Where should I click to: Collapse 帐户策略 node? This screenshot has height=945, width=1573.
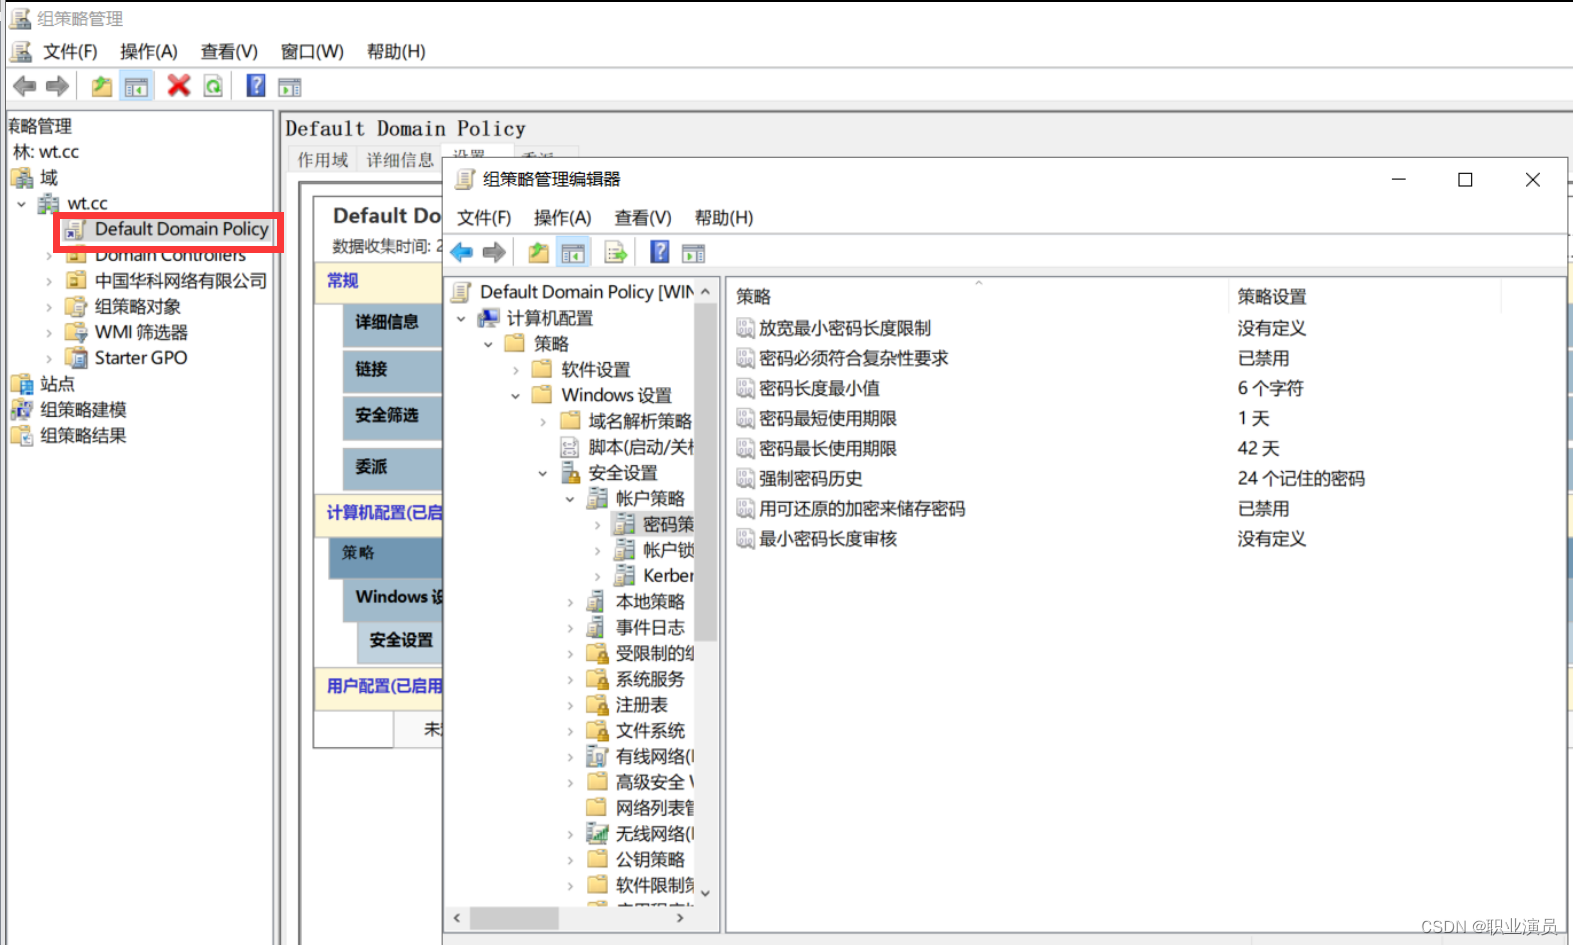click(x=569, y=499)
